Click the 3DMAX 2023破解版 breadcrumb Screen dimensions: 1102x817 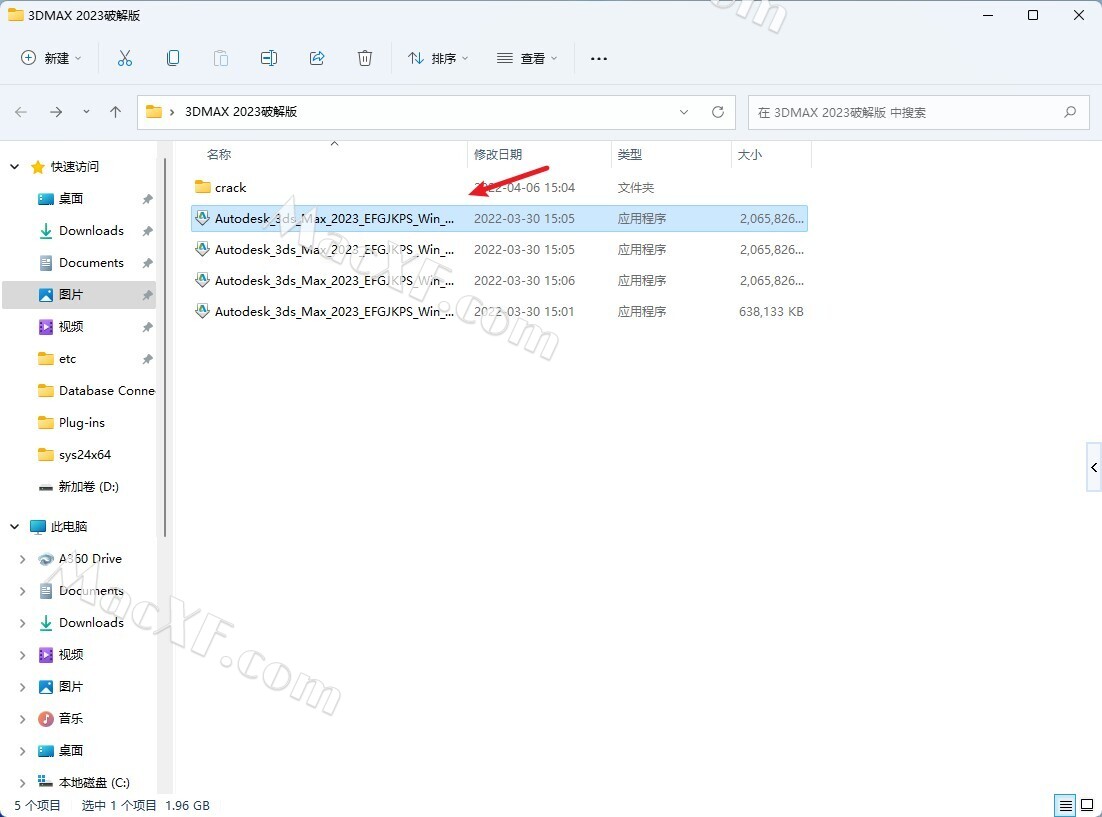point(241,112)
